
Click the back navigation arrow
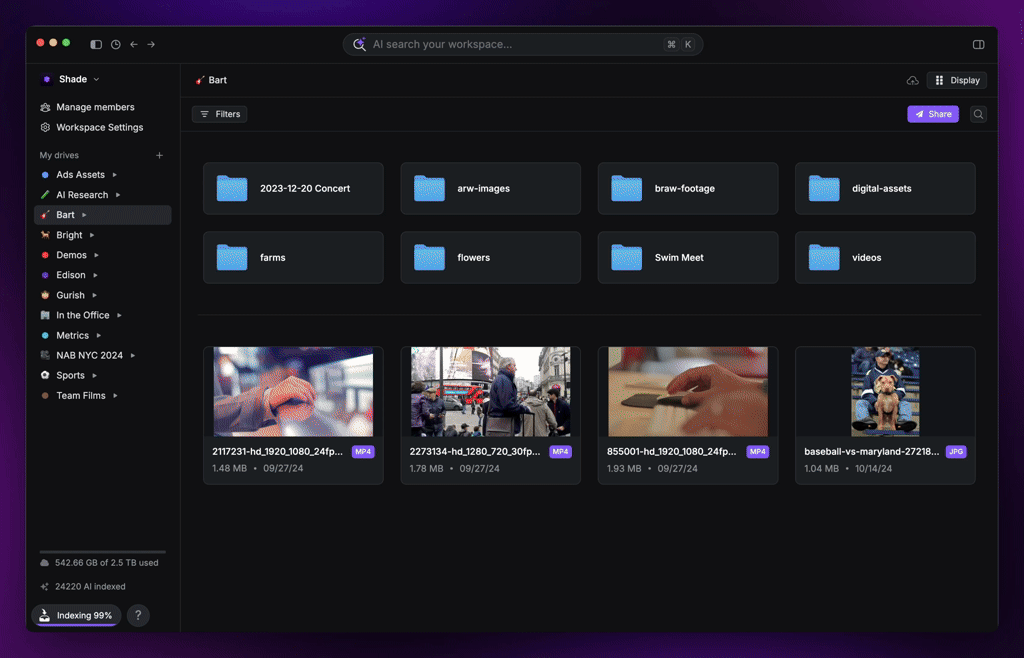[134, 44]
